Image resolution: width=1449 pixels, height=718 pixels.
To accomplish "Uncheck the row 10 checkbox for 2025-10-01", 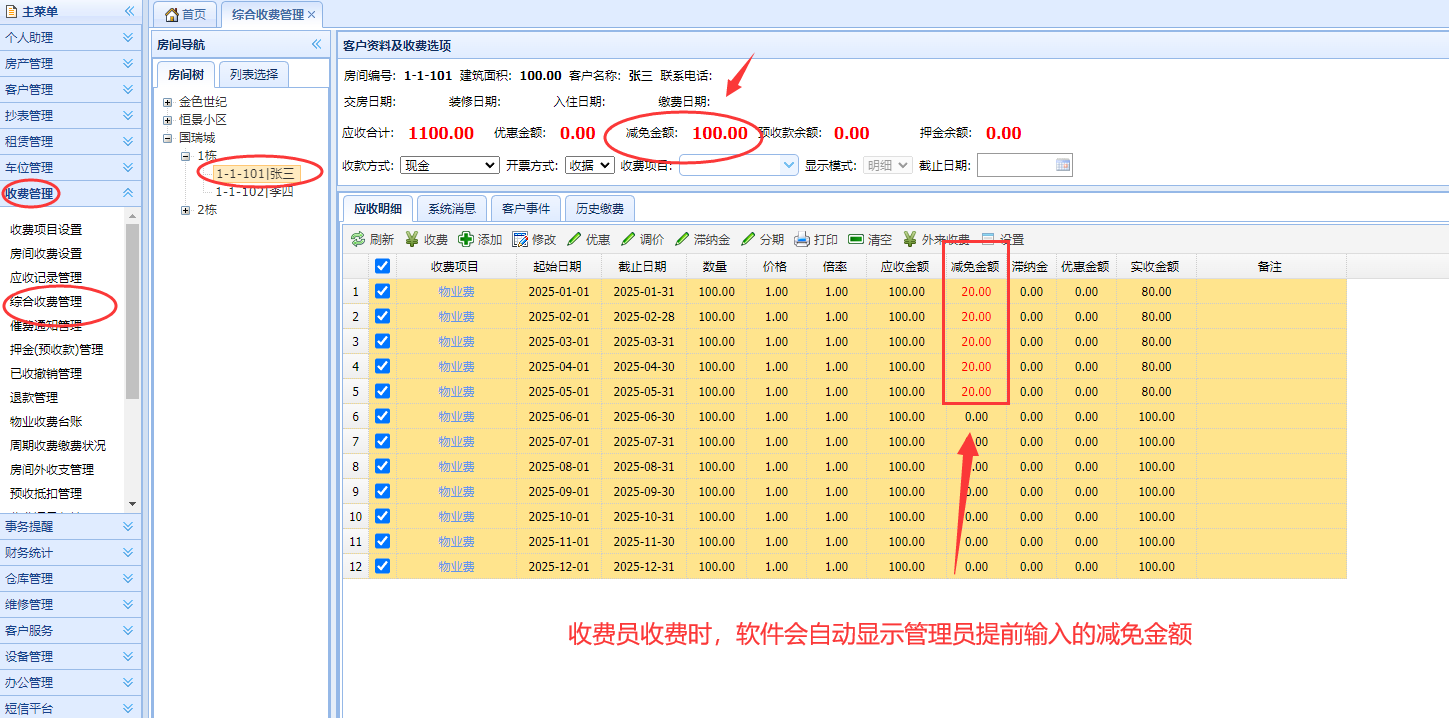I will point(382,516).
